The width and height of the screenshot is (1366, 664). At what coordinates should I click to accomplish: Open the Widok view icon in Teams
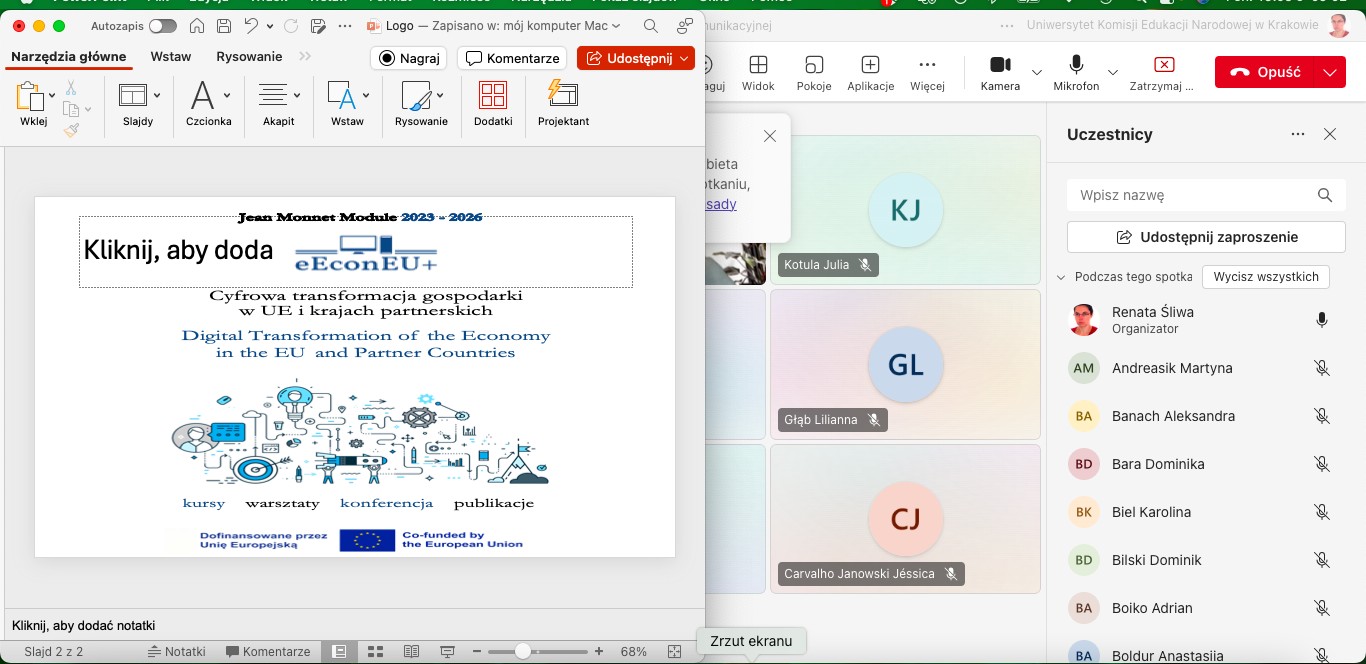pyautogui.click(x=758, y=65)
